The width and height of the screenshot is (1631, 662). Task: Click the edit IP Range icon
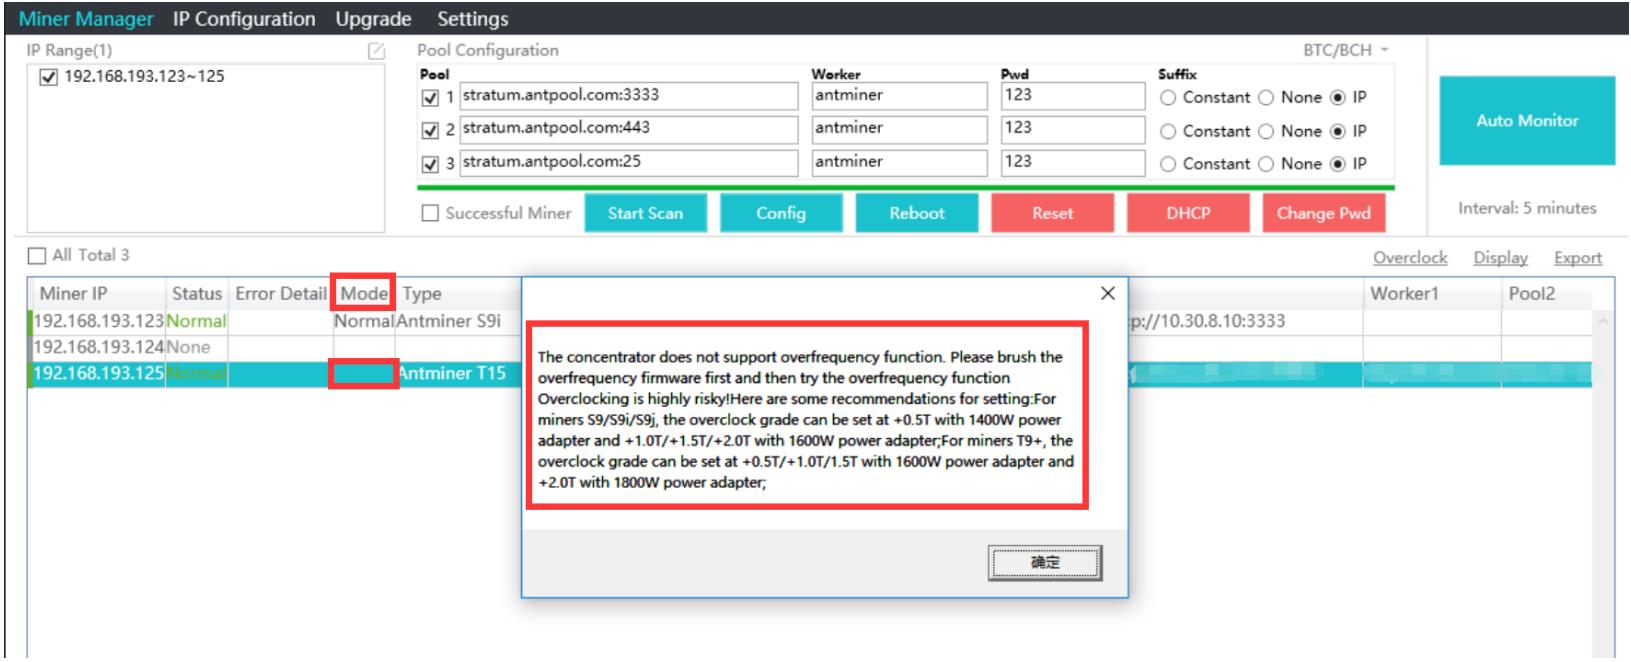(376, 51)
